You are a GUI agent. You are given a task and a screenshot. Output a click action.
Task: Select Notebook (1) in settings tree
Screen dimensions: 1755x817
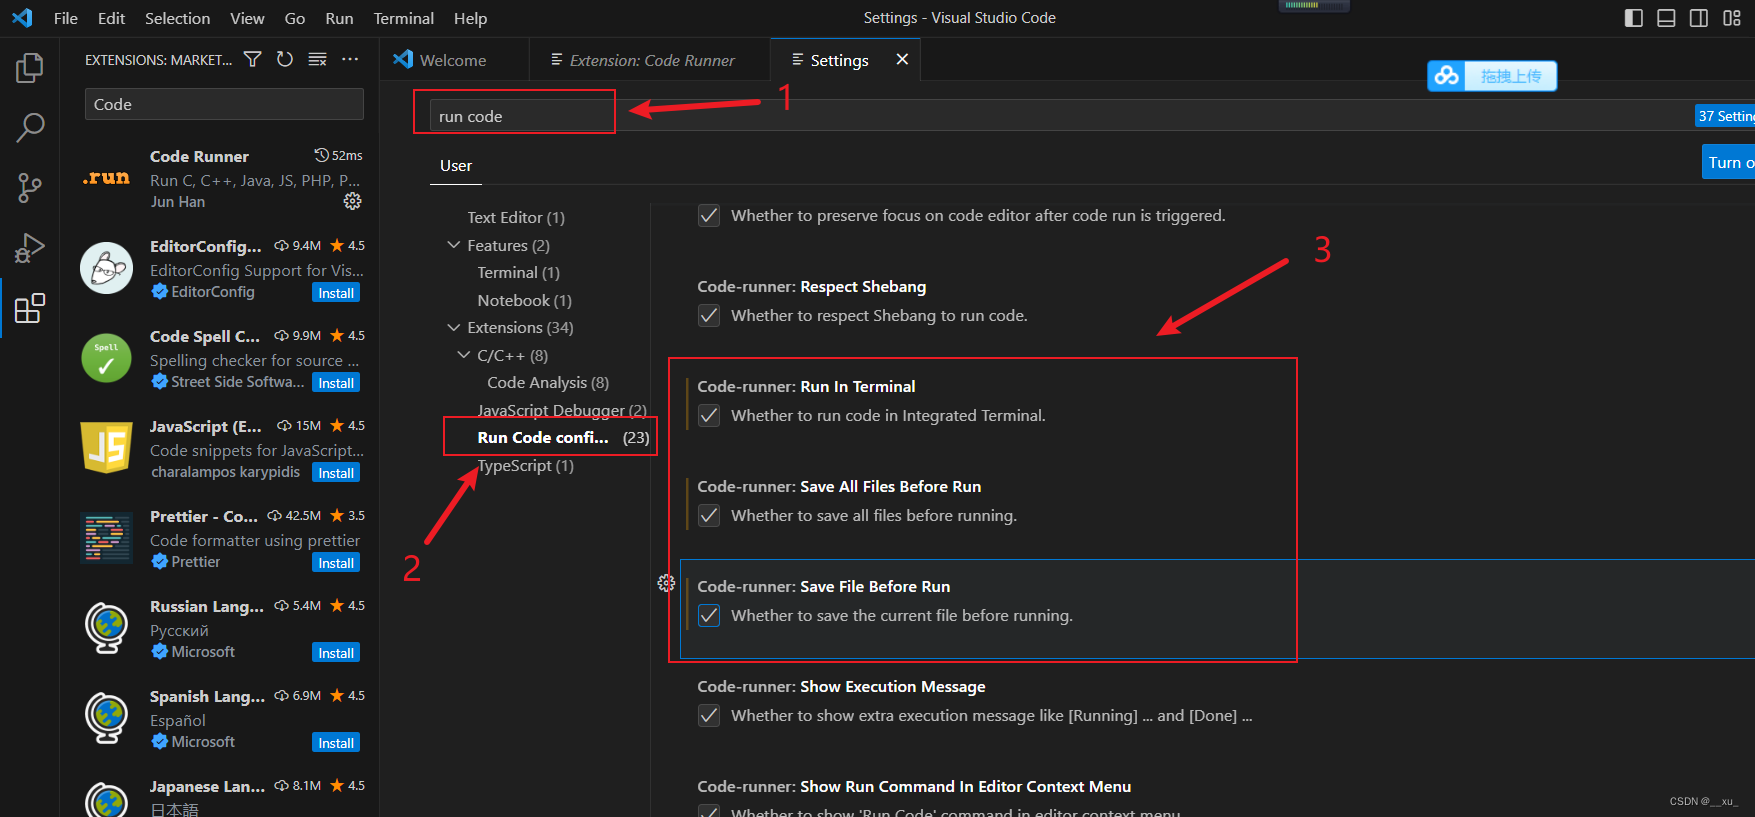(524, 300)
